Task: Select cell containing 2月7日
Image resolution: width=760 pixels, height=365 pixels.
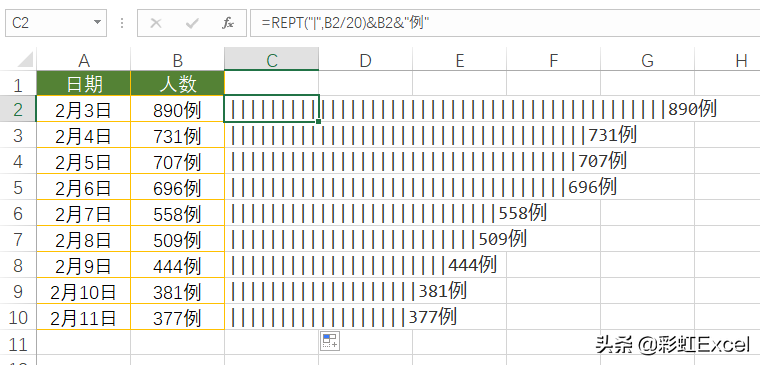Action: 84,213
